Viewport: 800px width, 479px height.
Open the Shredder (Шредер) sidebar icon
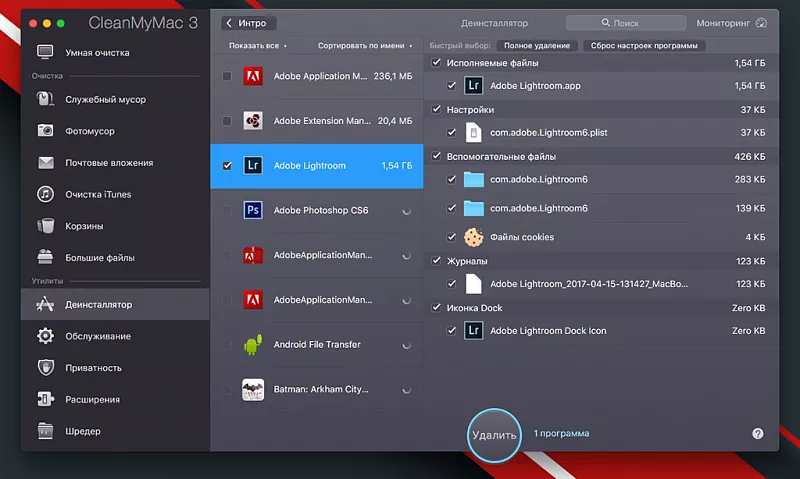tap(45, 431)
